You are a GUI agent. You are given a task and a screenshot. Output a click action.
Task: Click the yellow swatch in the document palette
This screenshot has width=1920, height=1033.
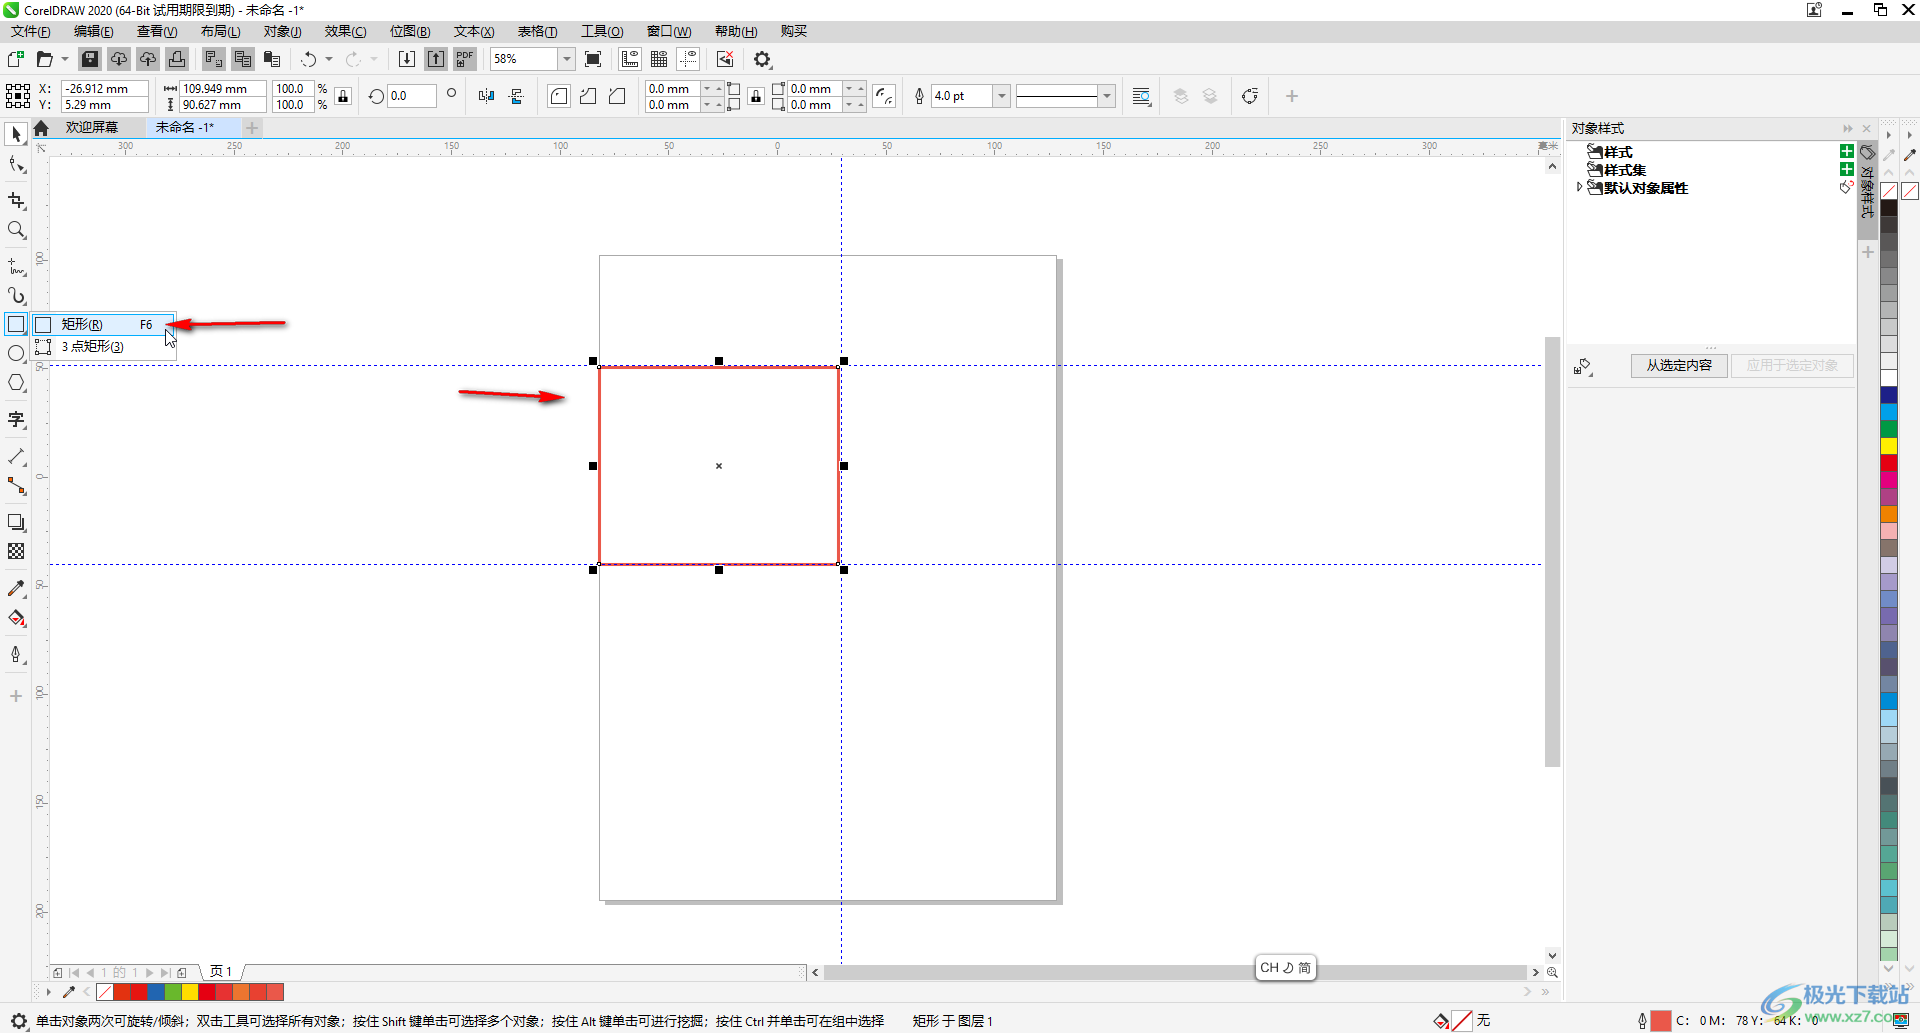tap(190, 992)
